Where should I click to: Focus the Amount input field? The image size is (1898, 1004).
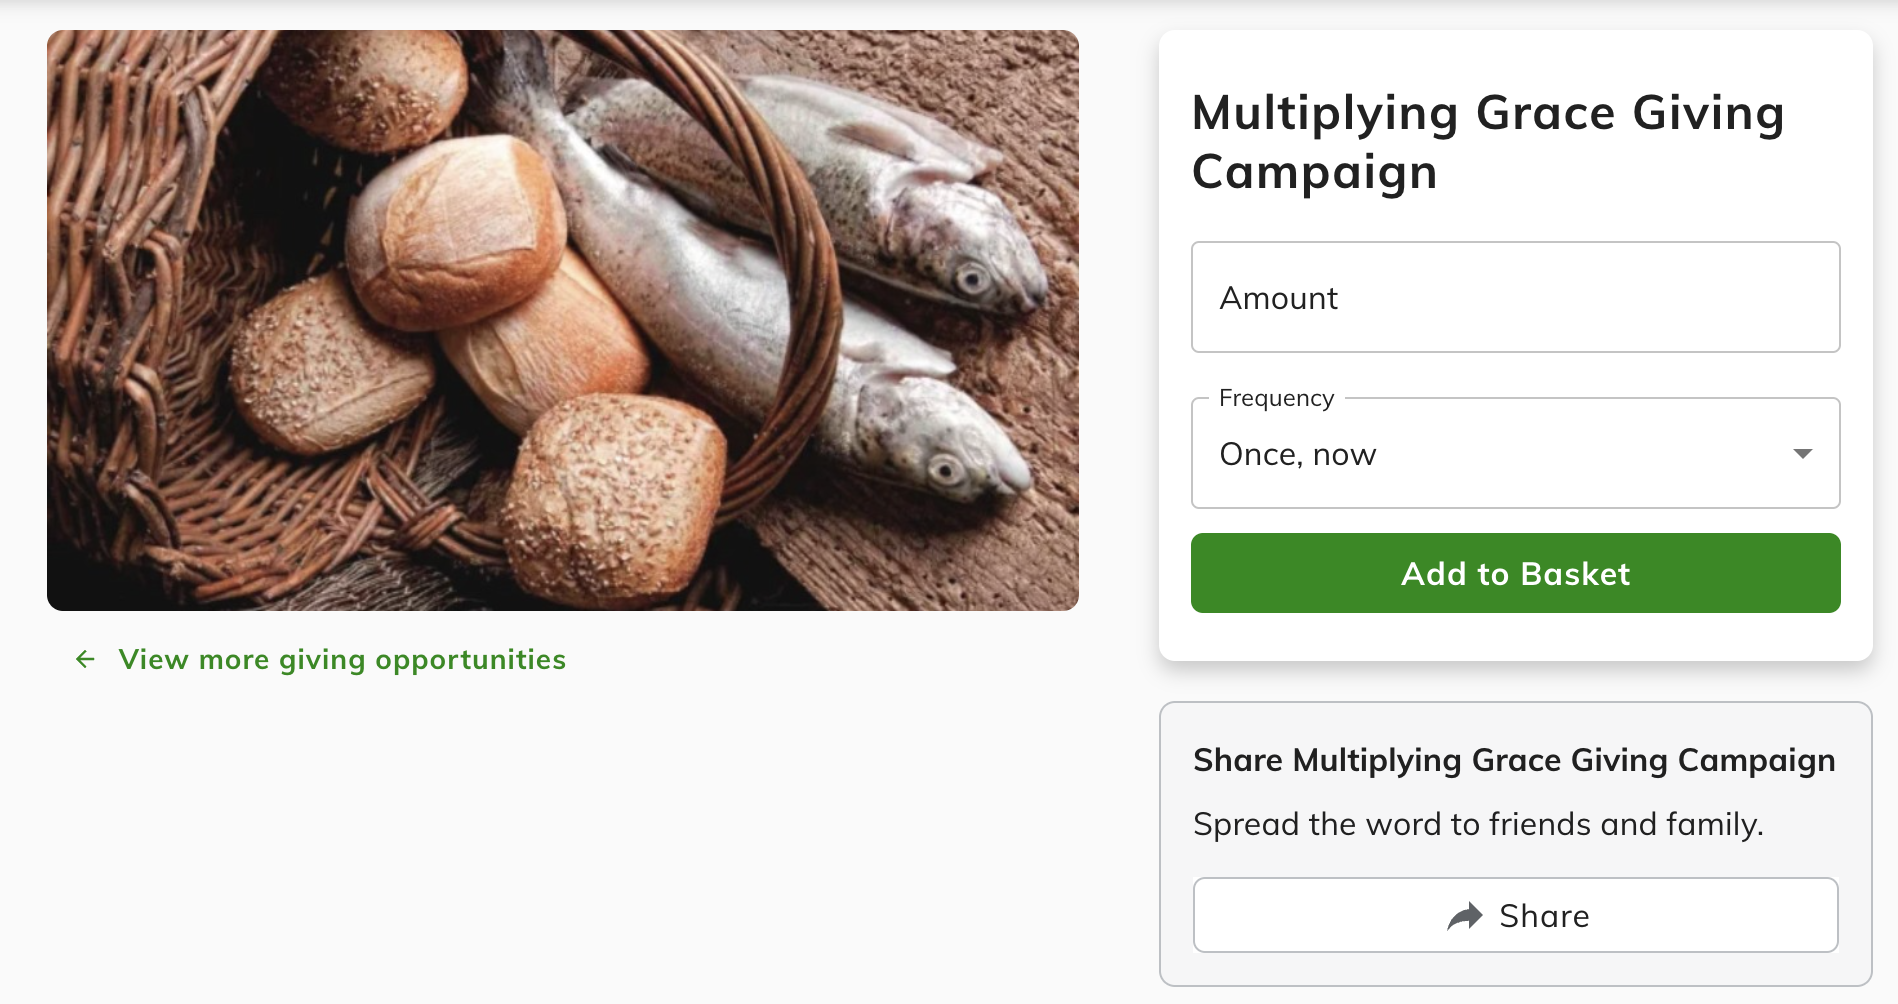tap(1514, 298)
